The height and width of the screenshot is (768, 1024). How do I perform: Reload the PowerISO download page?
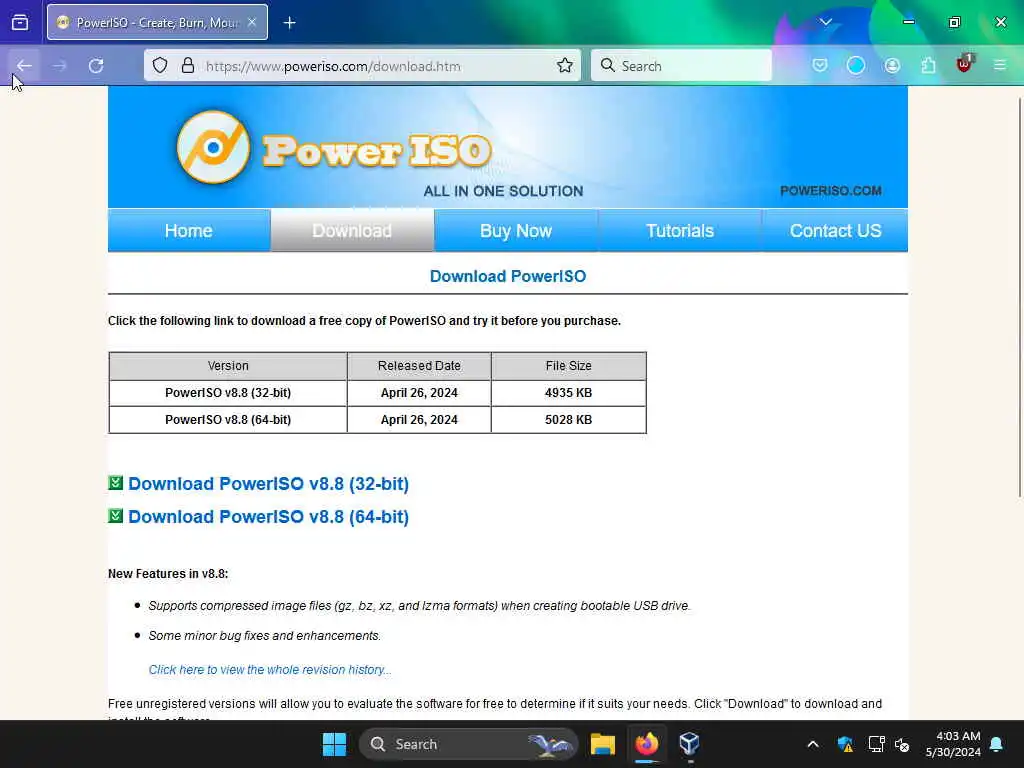pos(96,65)
